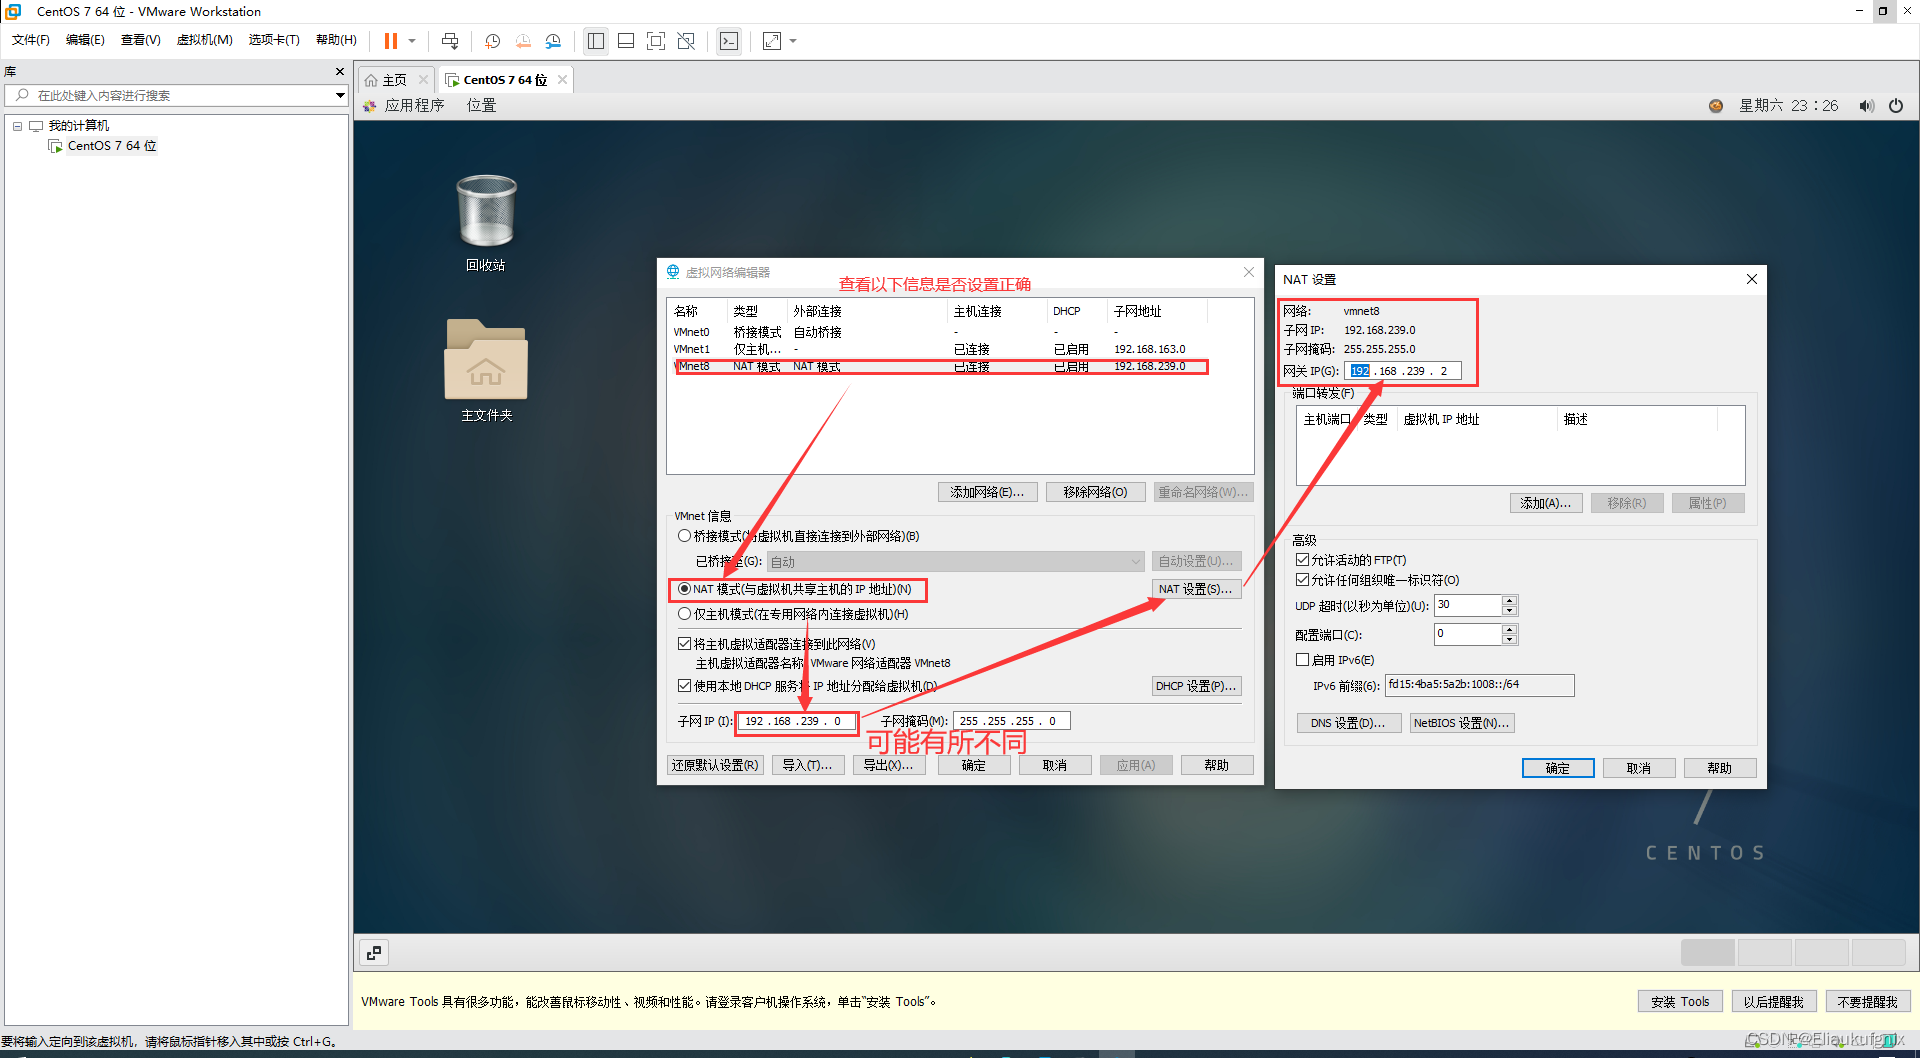Image resolution: width=1920 pixels, height=1058 pixels.
Task: Switch to Unity mode icon
Action: [x=686, y=41]
